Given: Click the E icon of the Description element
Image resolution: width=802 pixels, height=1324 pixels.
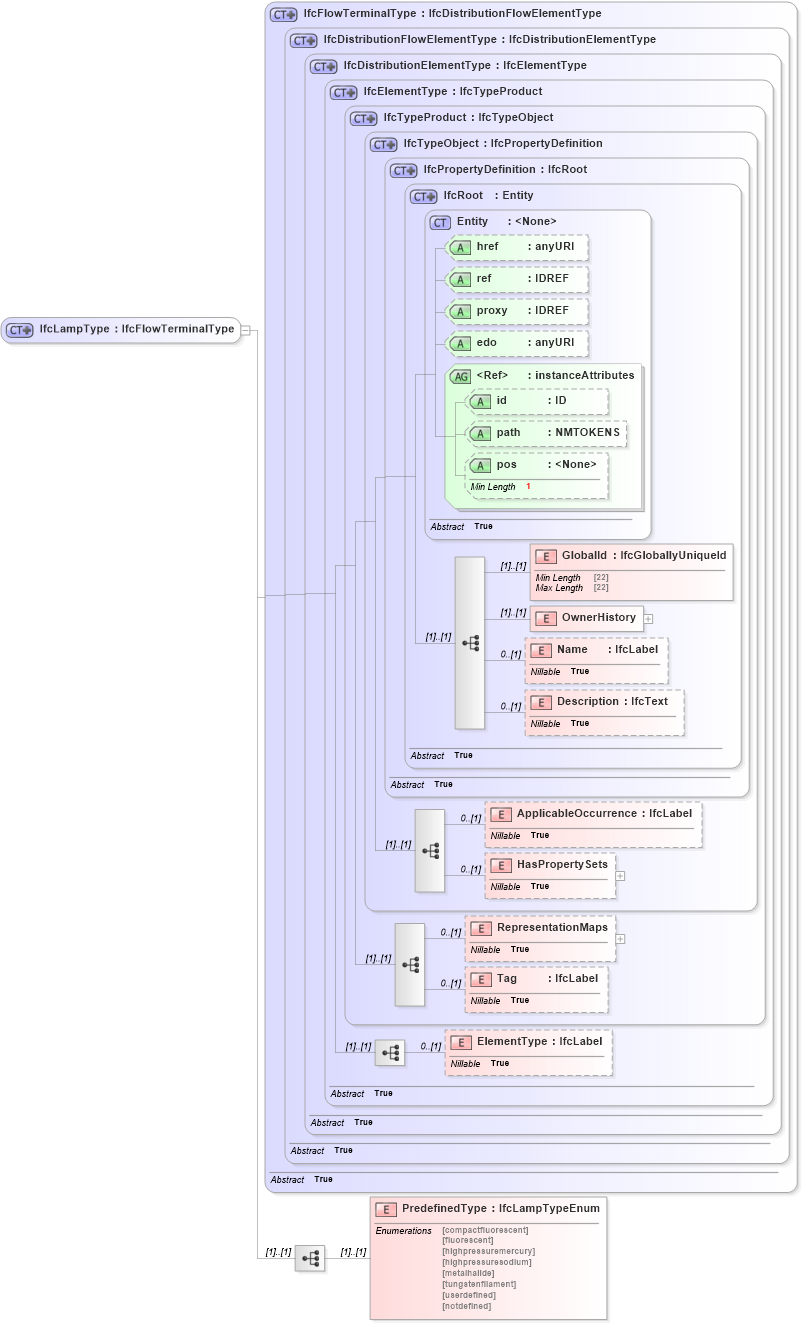Looking at the screenshot, I should coord(541,702).
